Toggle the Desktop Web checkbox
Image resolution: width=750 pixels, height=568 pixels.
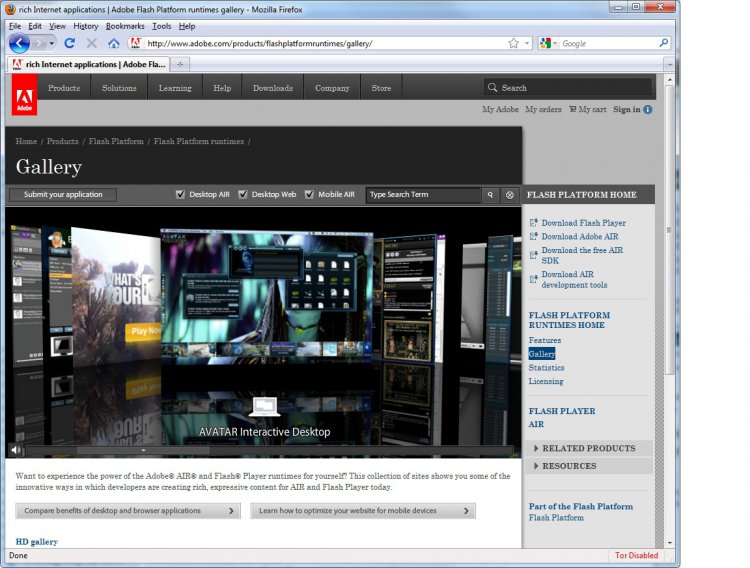click(x=243, y=194)
